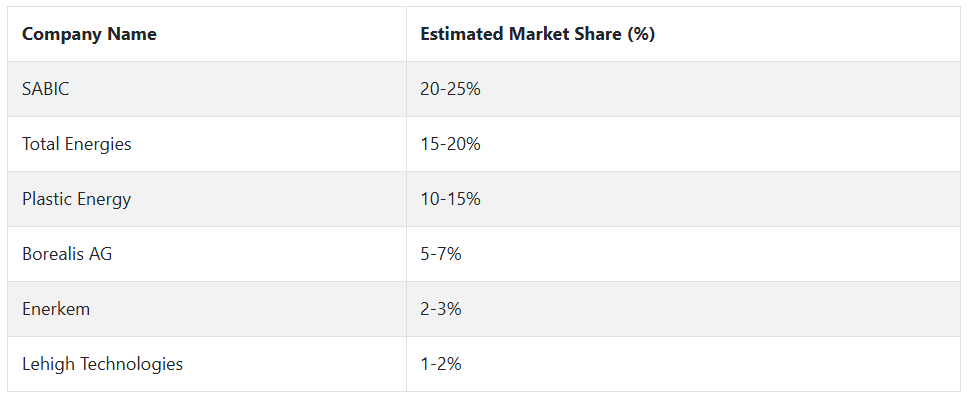Click the Estimated Market Share (%) header
The image size is (973, 399).
tap(683, 34)
